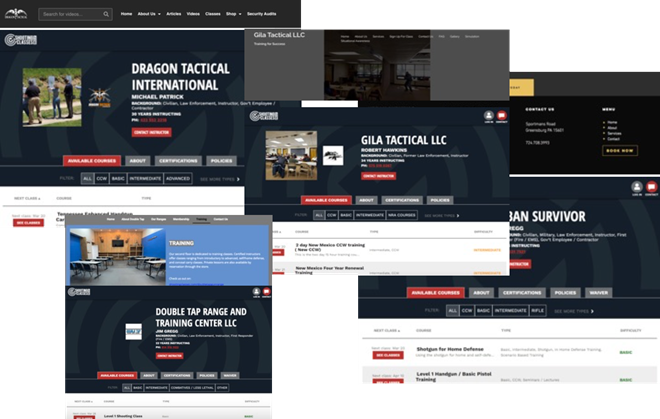Open the Security Audits menu item
This screenshot has width=660, height=419.
point(261,14)
